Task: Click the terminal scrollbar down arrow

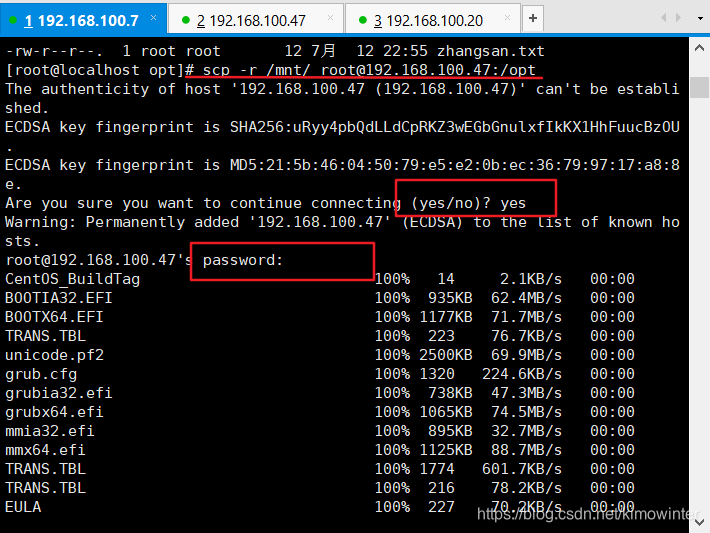Action: (x=699, y=522)
